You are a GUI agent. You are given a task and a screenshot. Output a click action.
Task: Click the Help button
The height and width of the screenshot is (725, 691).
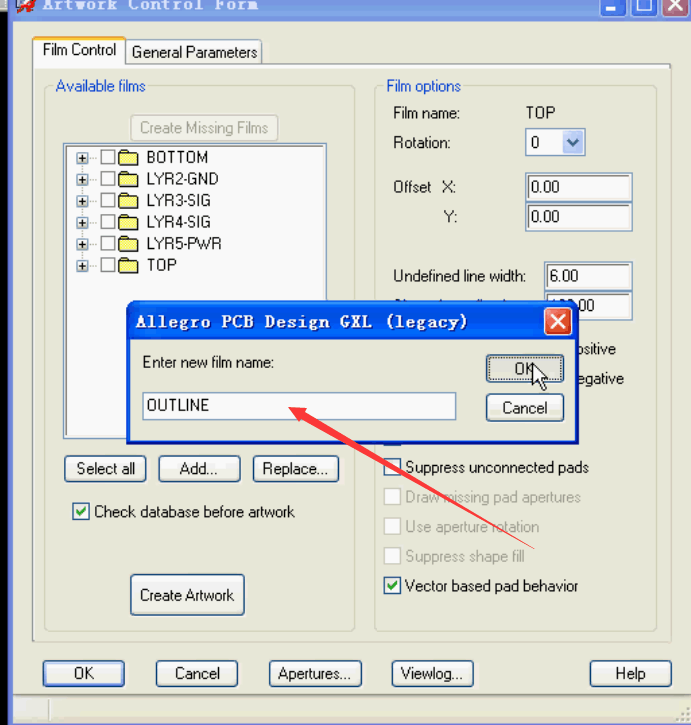[x=630, y=674]
